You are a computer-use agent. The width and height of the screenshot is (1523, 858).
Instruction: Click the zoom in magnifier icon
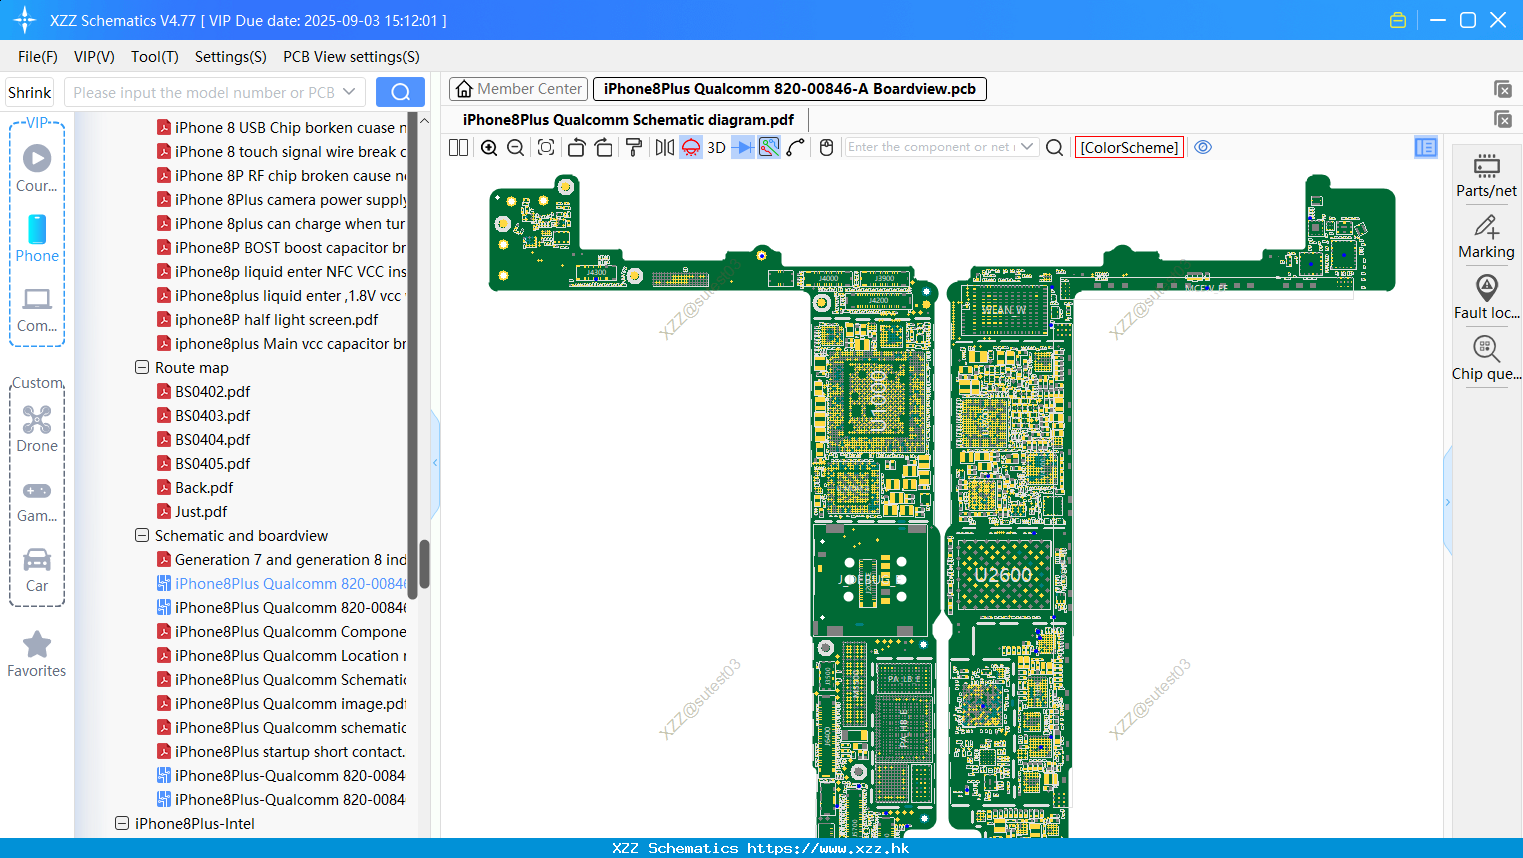coord(489,148)
